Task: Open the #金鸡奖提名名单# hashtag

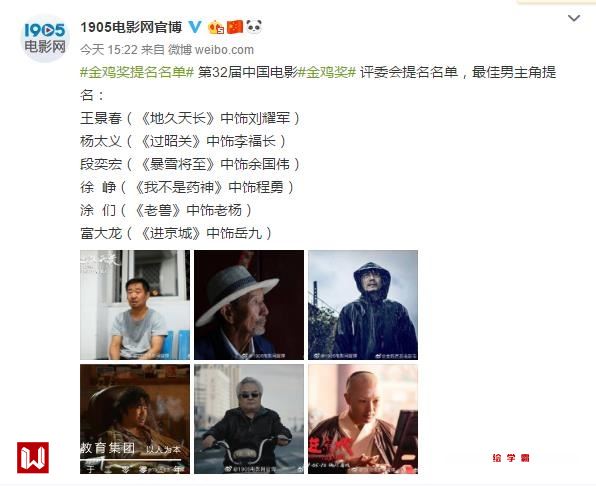Action: pos(137,72)
